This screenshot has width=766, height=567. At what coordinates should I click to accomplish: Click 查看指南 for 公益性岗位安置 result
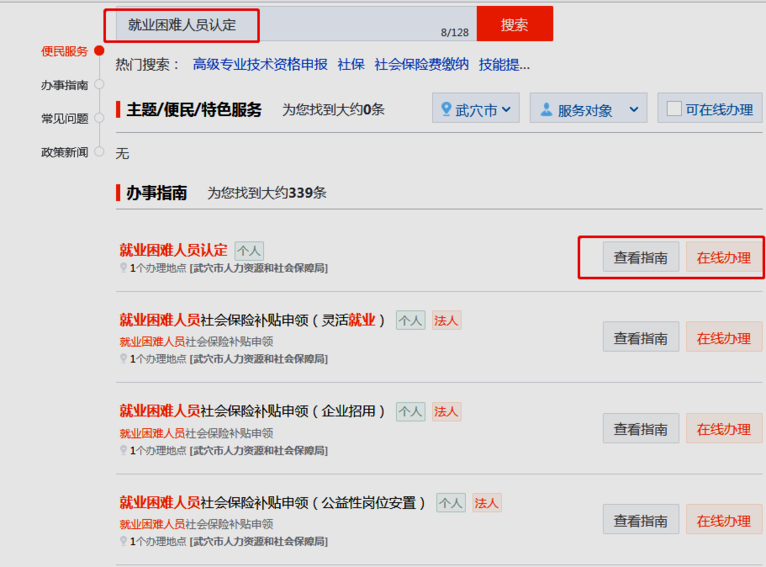coord(640,519)
